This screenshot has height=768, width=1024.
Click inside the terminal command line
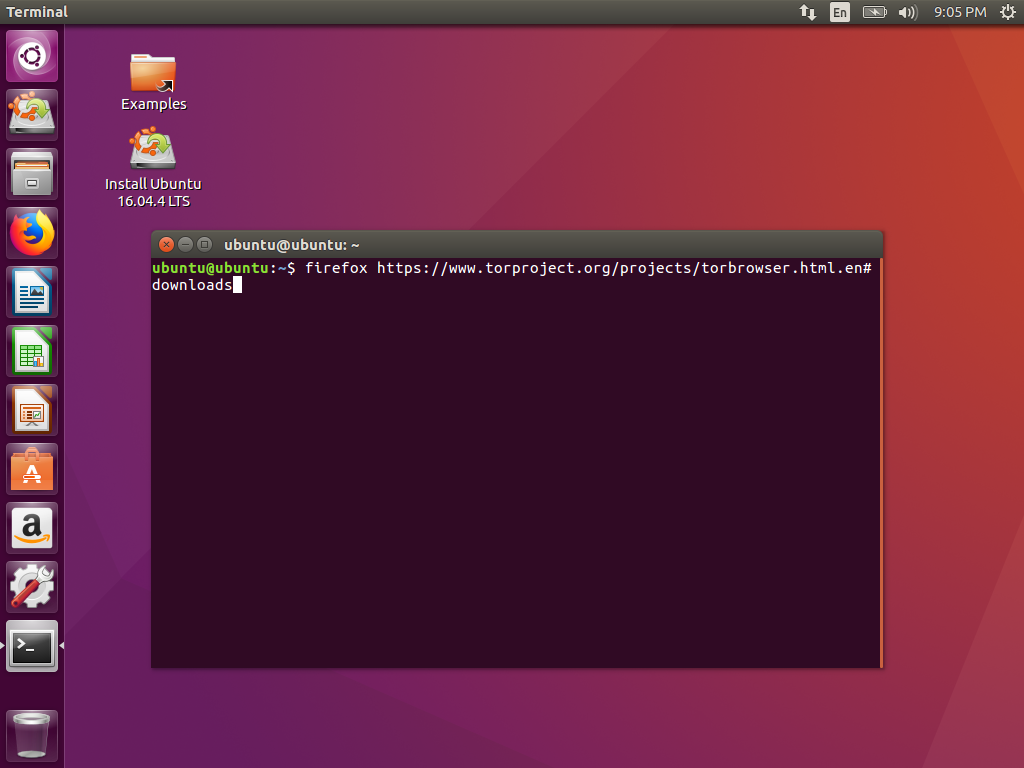coord(400,285)
